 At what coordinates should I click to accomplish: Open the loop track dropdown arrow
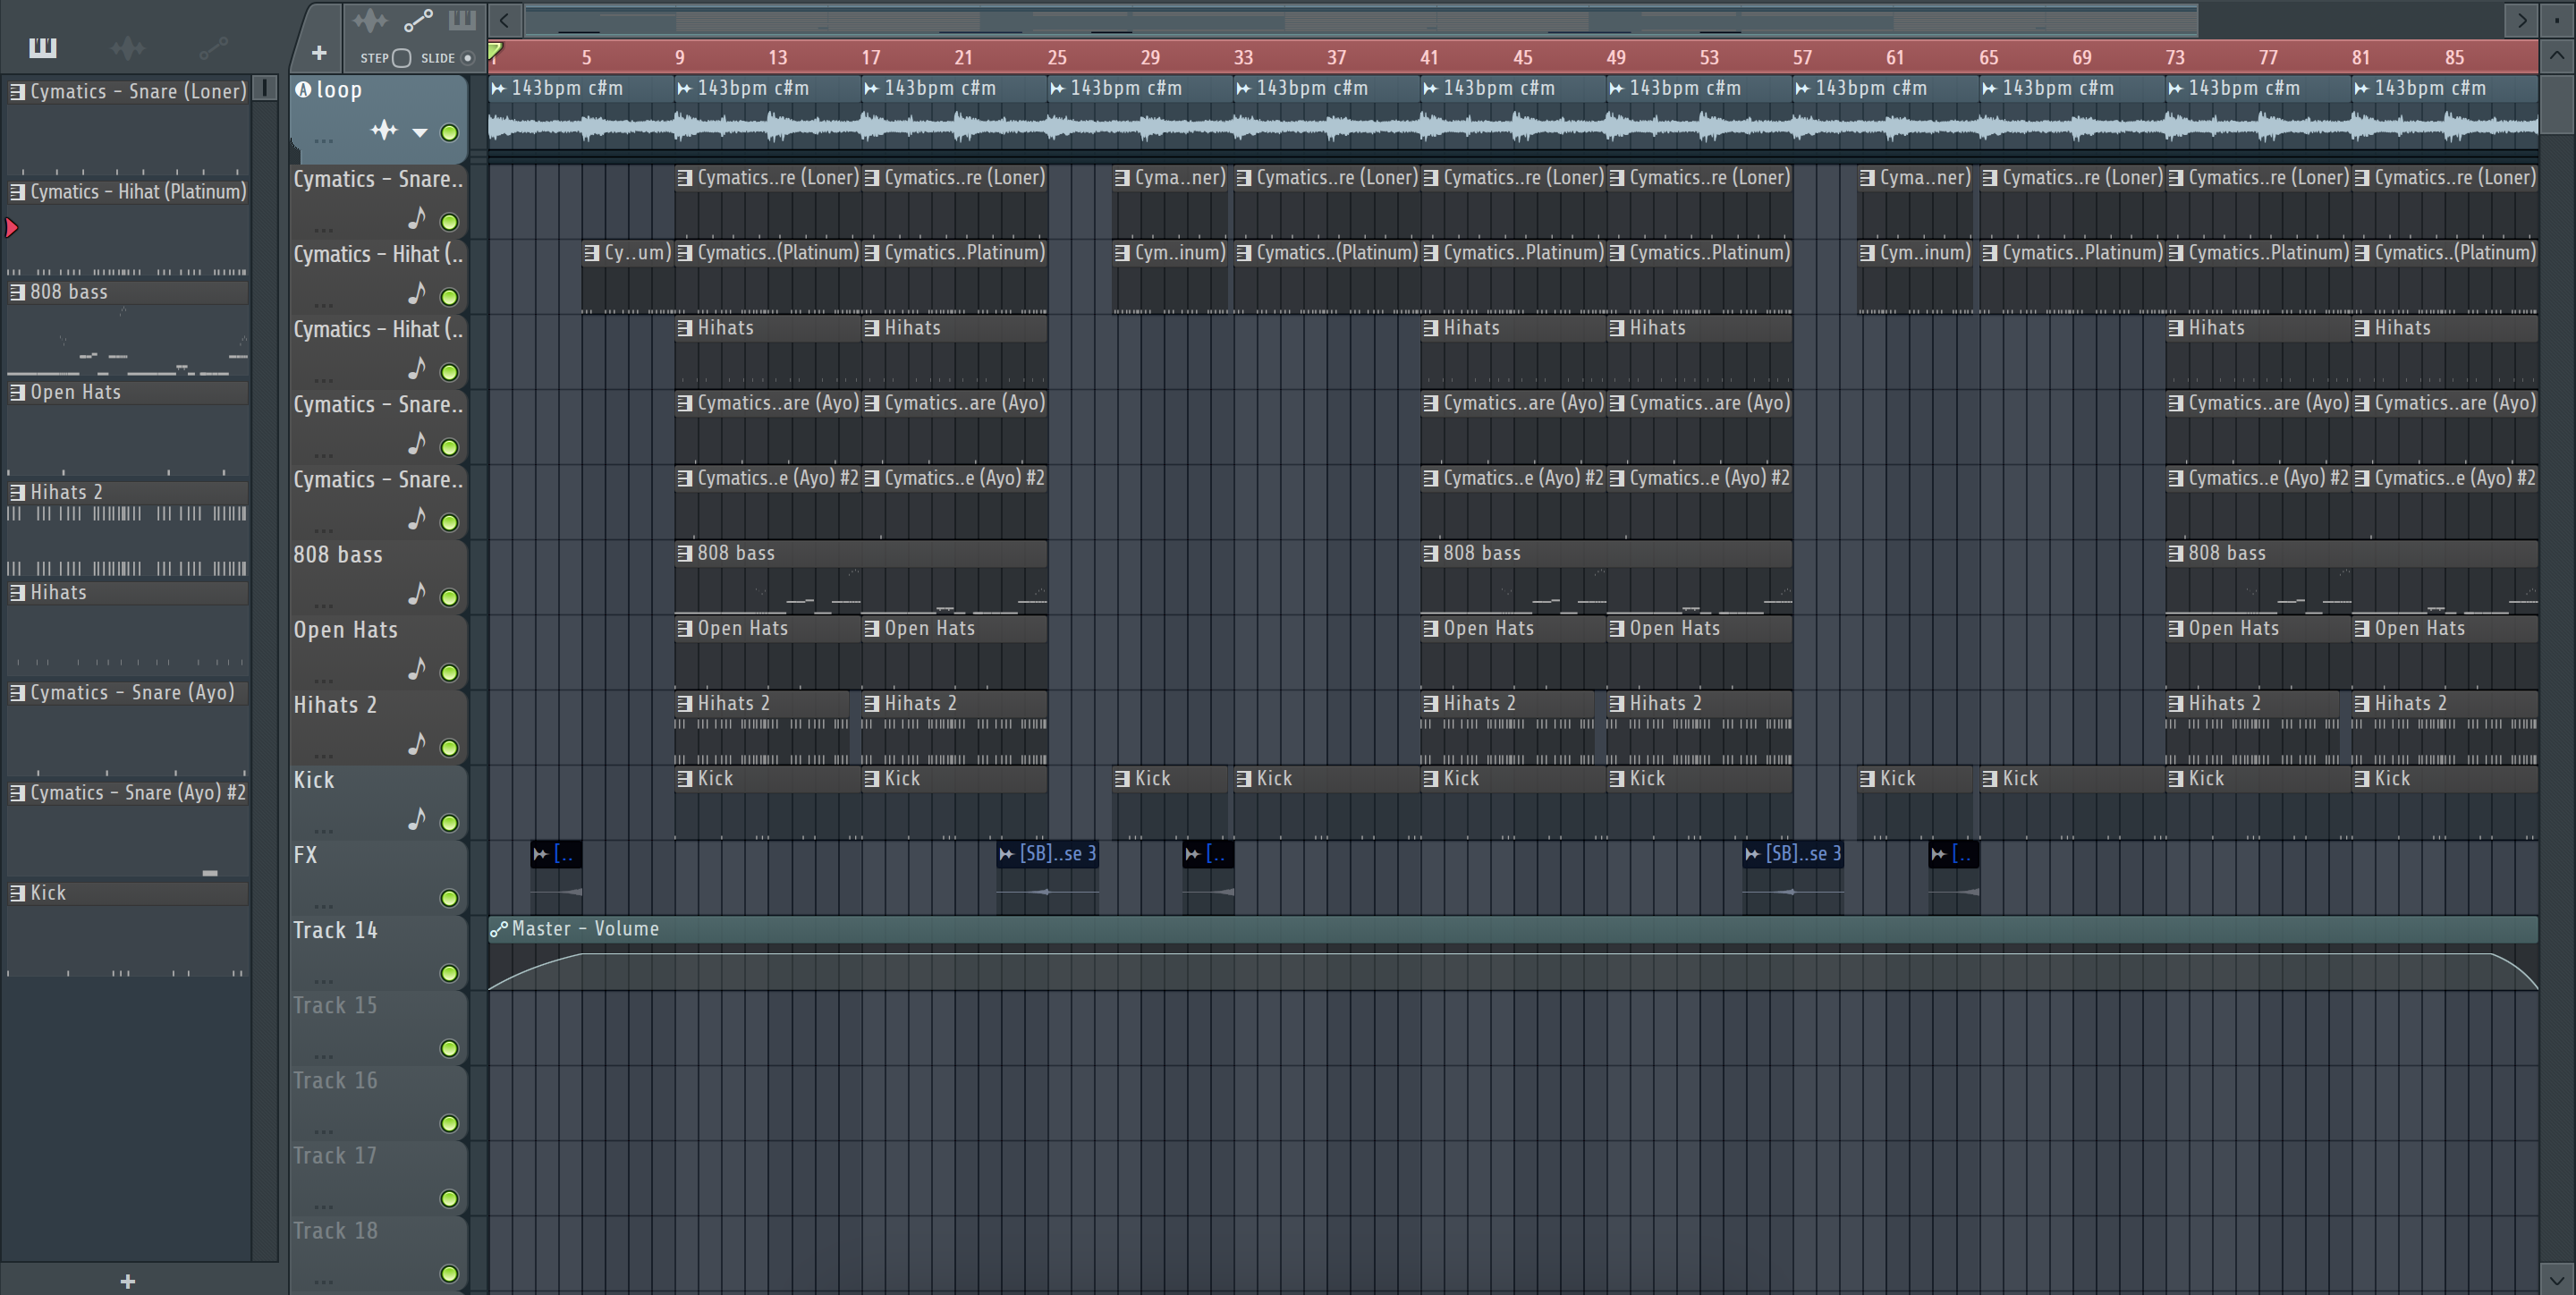(420, 132)
